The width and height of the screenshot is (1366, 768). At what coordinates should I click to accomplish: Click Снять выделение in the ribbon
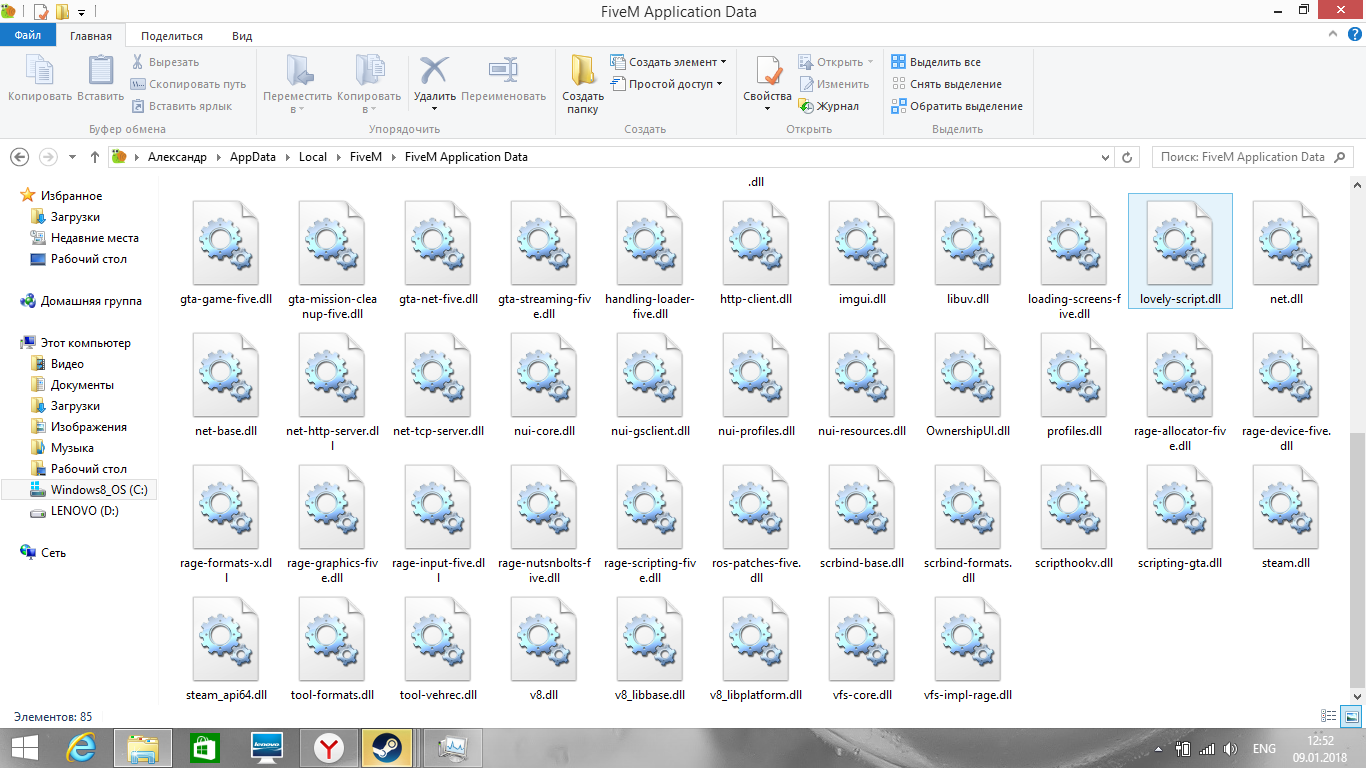click(946, 84)
